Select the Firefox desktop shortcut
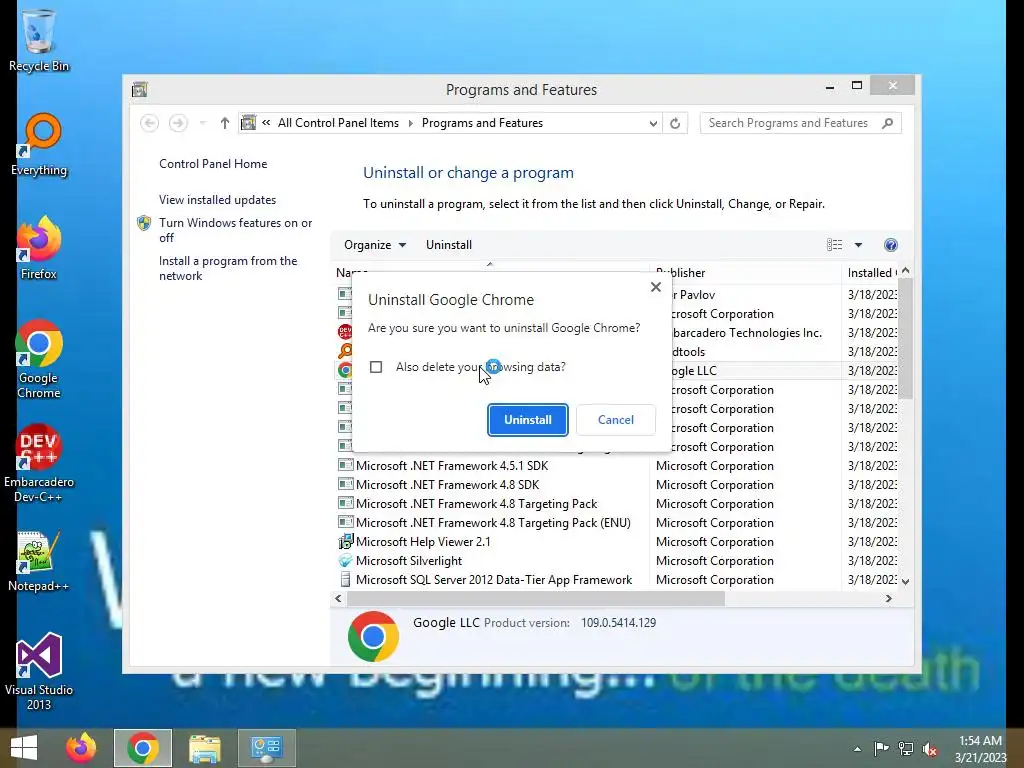 tap(39, 248)
